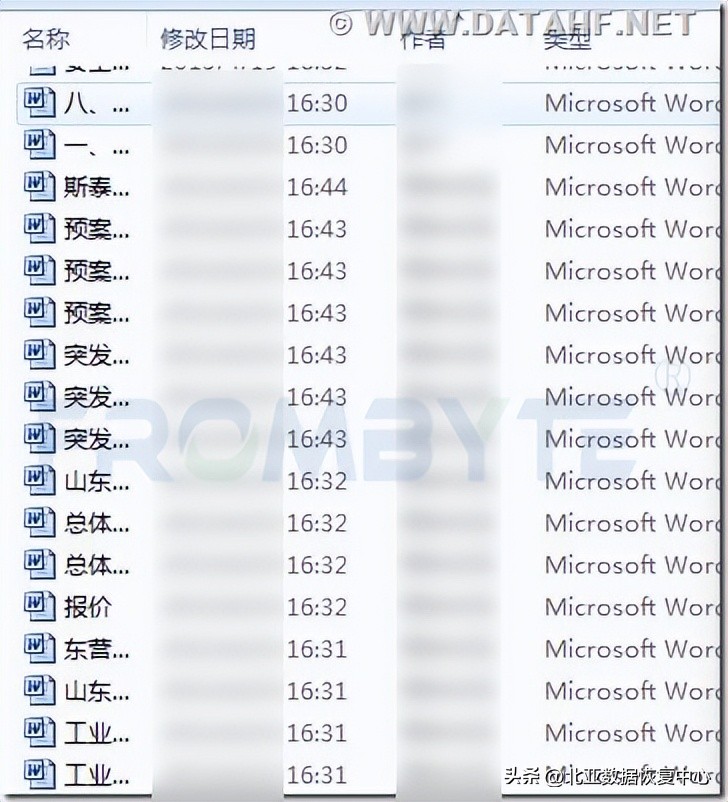Click the Word icon of the 报价 file
This screenshot has height=802, width=728.
[x=39, y=607]
